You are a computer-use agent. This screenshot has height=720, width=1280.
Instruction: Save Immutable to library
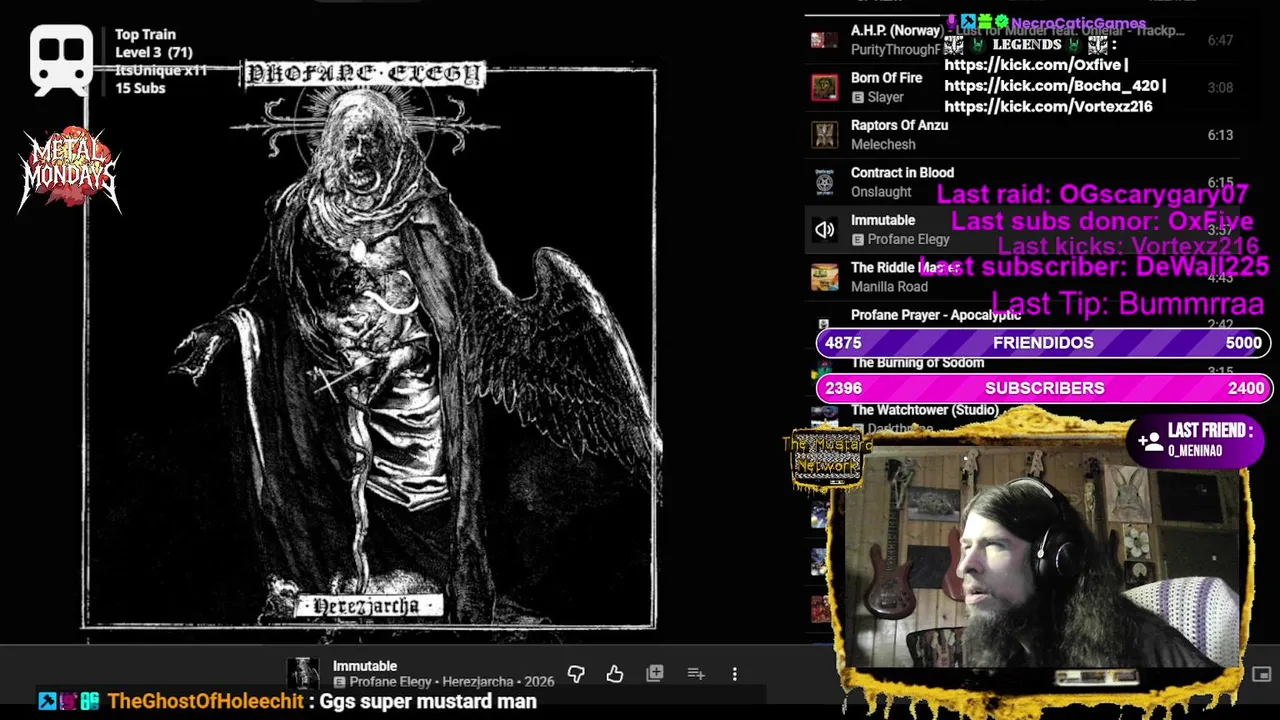655,674
